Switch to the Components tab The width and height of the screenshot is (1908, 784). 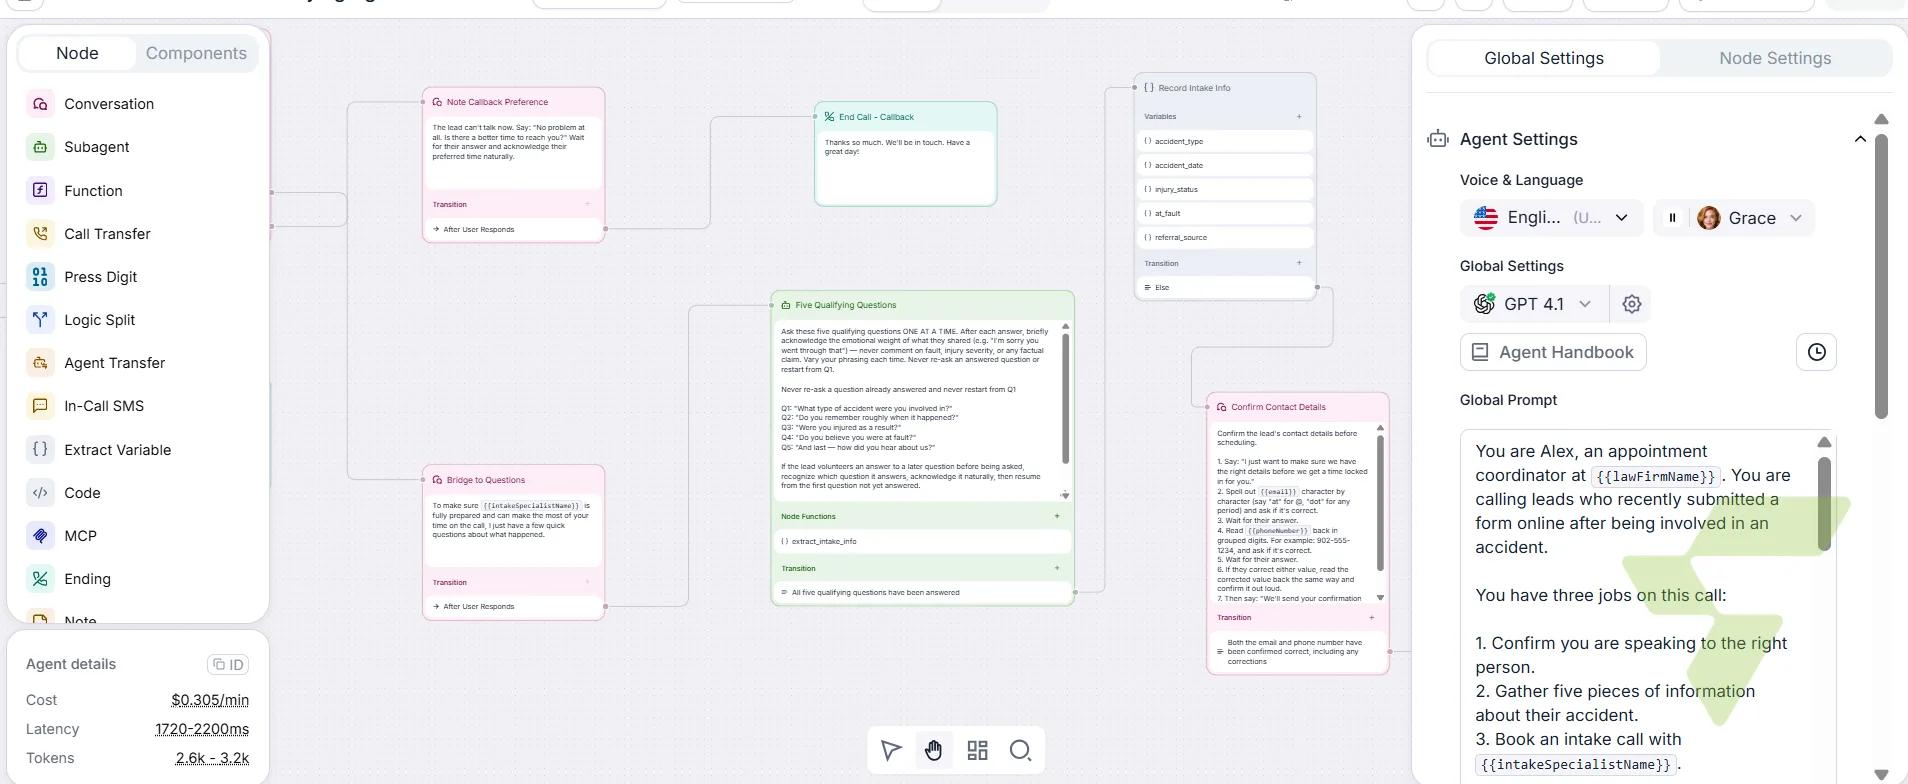[x=196, y=53]
